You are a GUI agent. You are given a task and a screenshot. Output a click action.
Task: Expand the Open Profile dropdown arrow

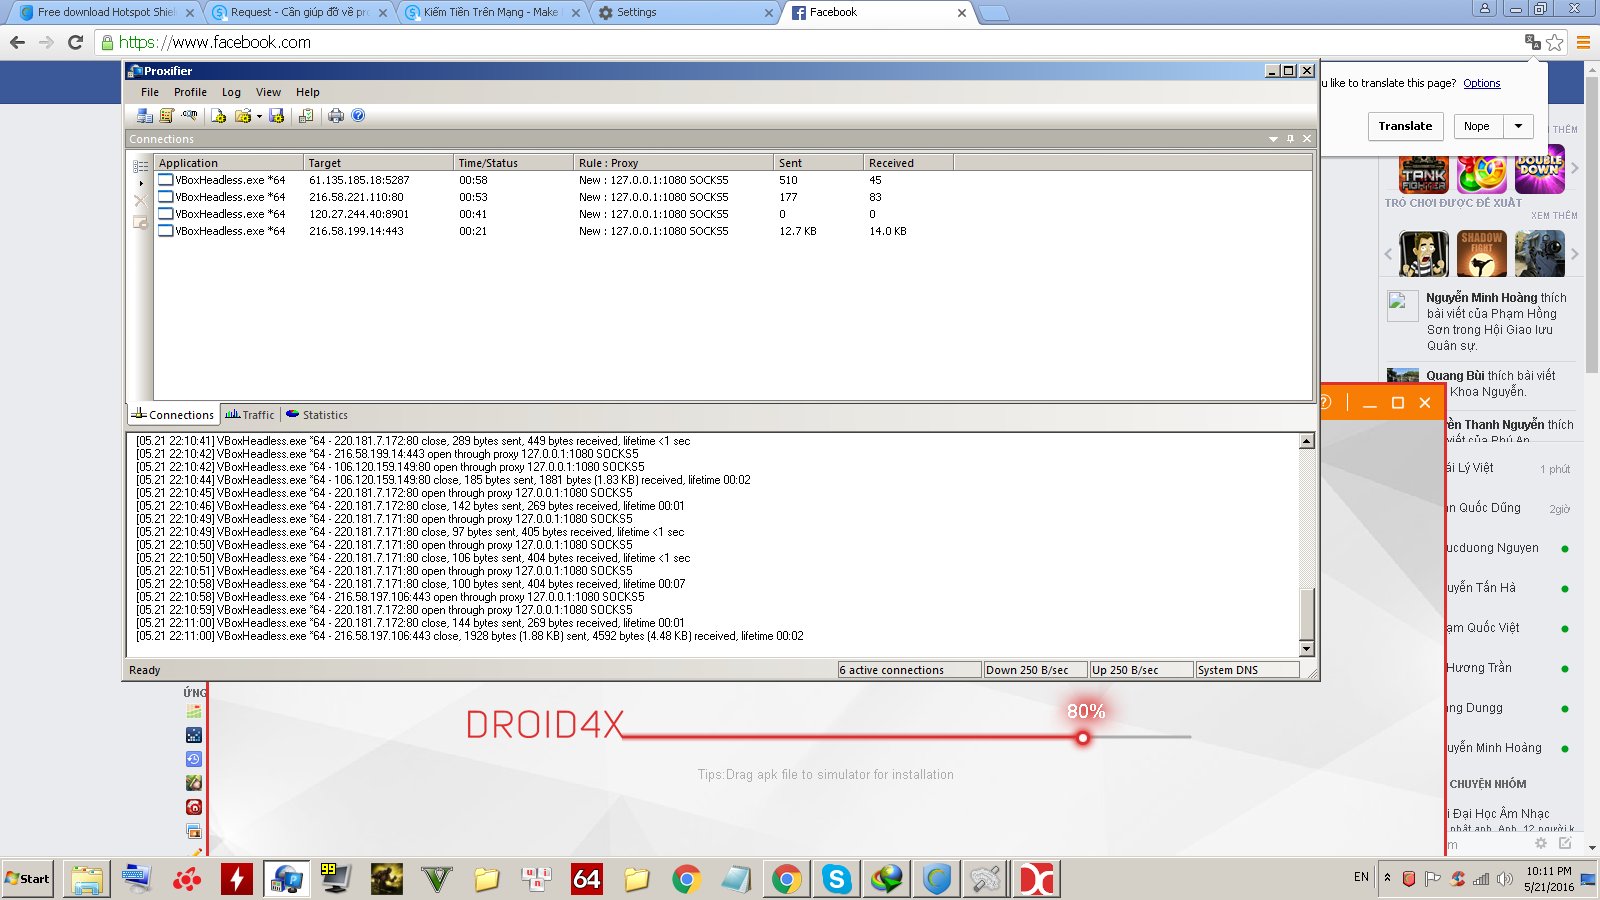click(259, 116)
